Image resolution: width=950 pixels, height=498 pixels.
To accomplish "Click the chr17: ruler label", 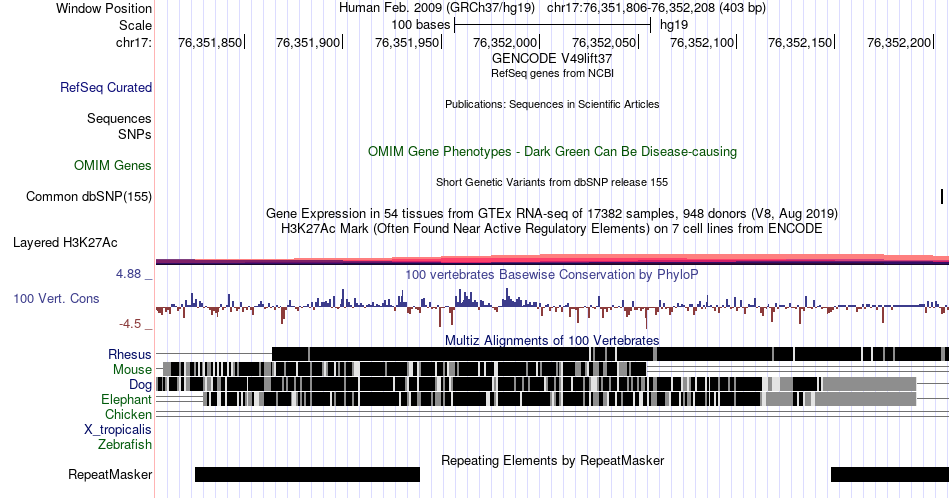I will 134,42.
